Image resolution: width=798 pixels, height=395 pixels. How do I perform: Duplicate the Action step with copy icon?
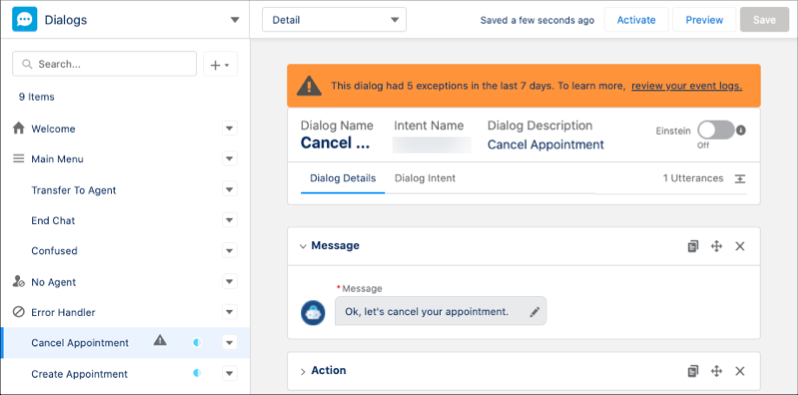pos(693,371)
